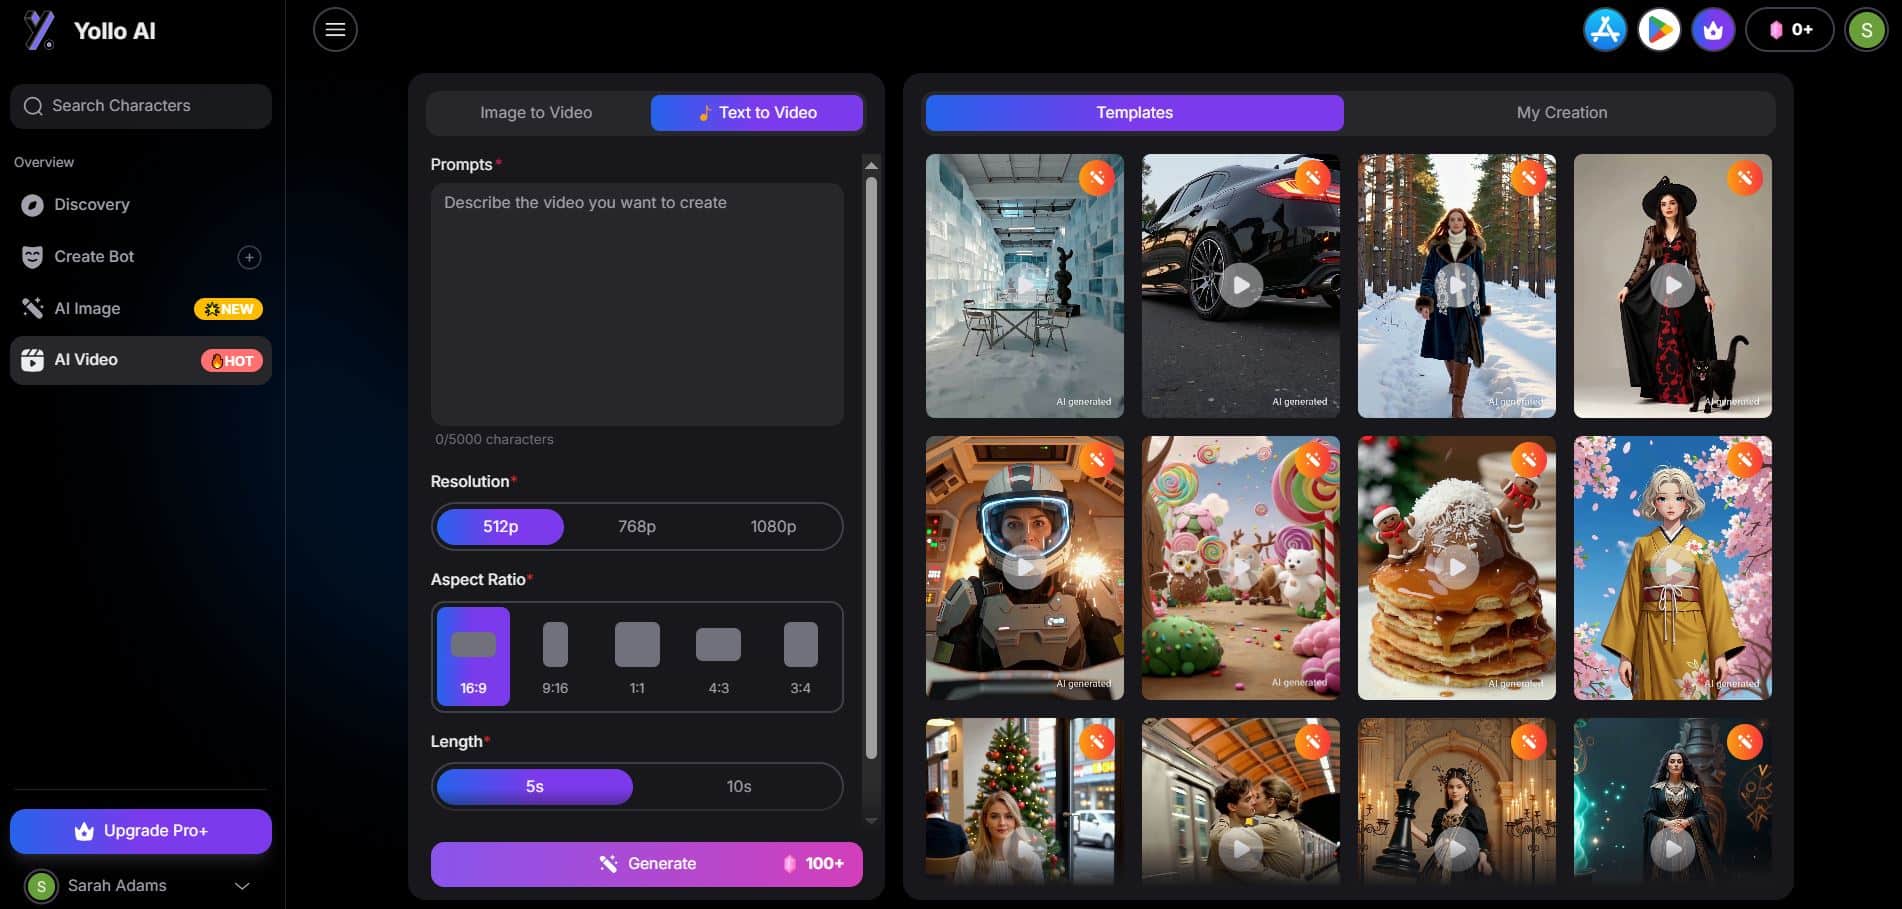Click orange wand icon on Christmas tree template
This screenshot has height=909, width=1902.
(1097, 742)
